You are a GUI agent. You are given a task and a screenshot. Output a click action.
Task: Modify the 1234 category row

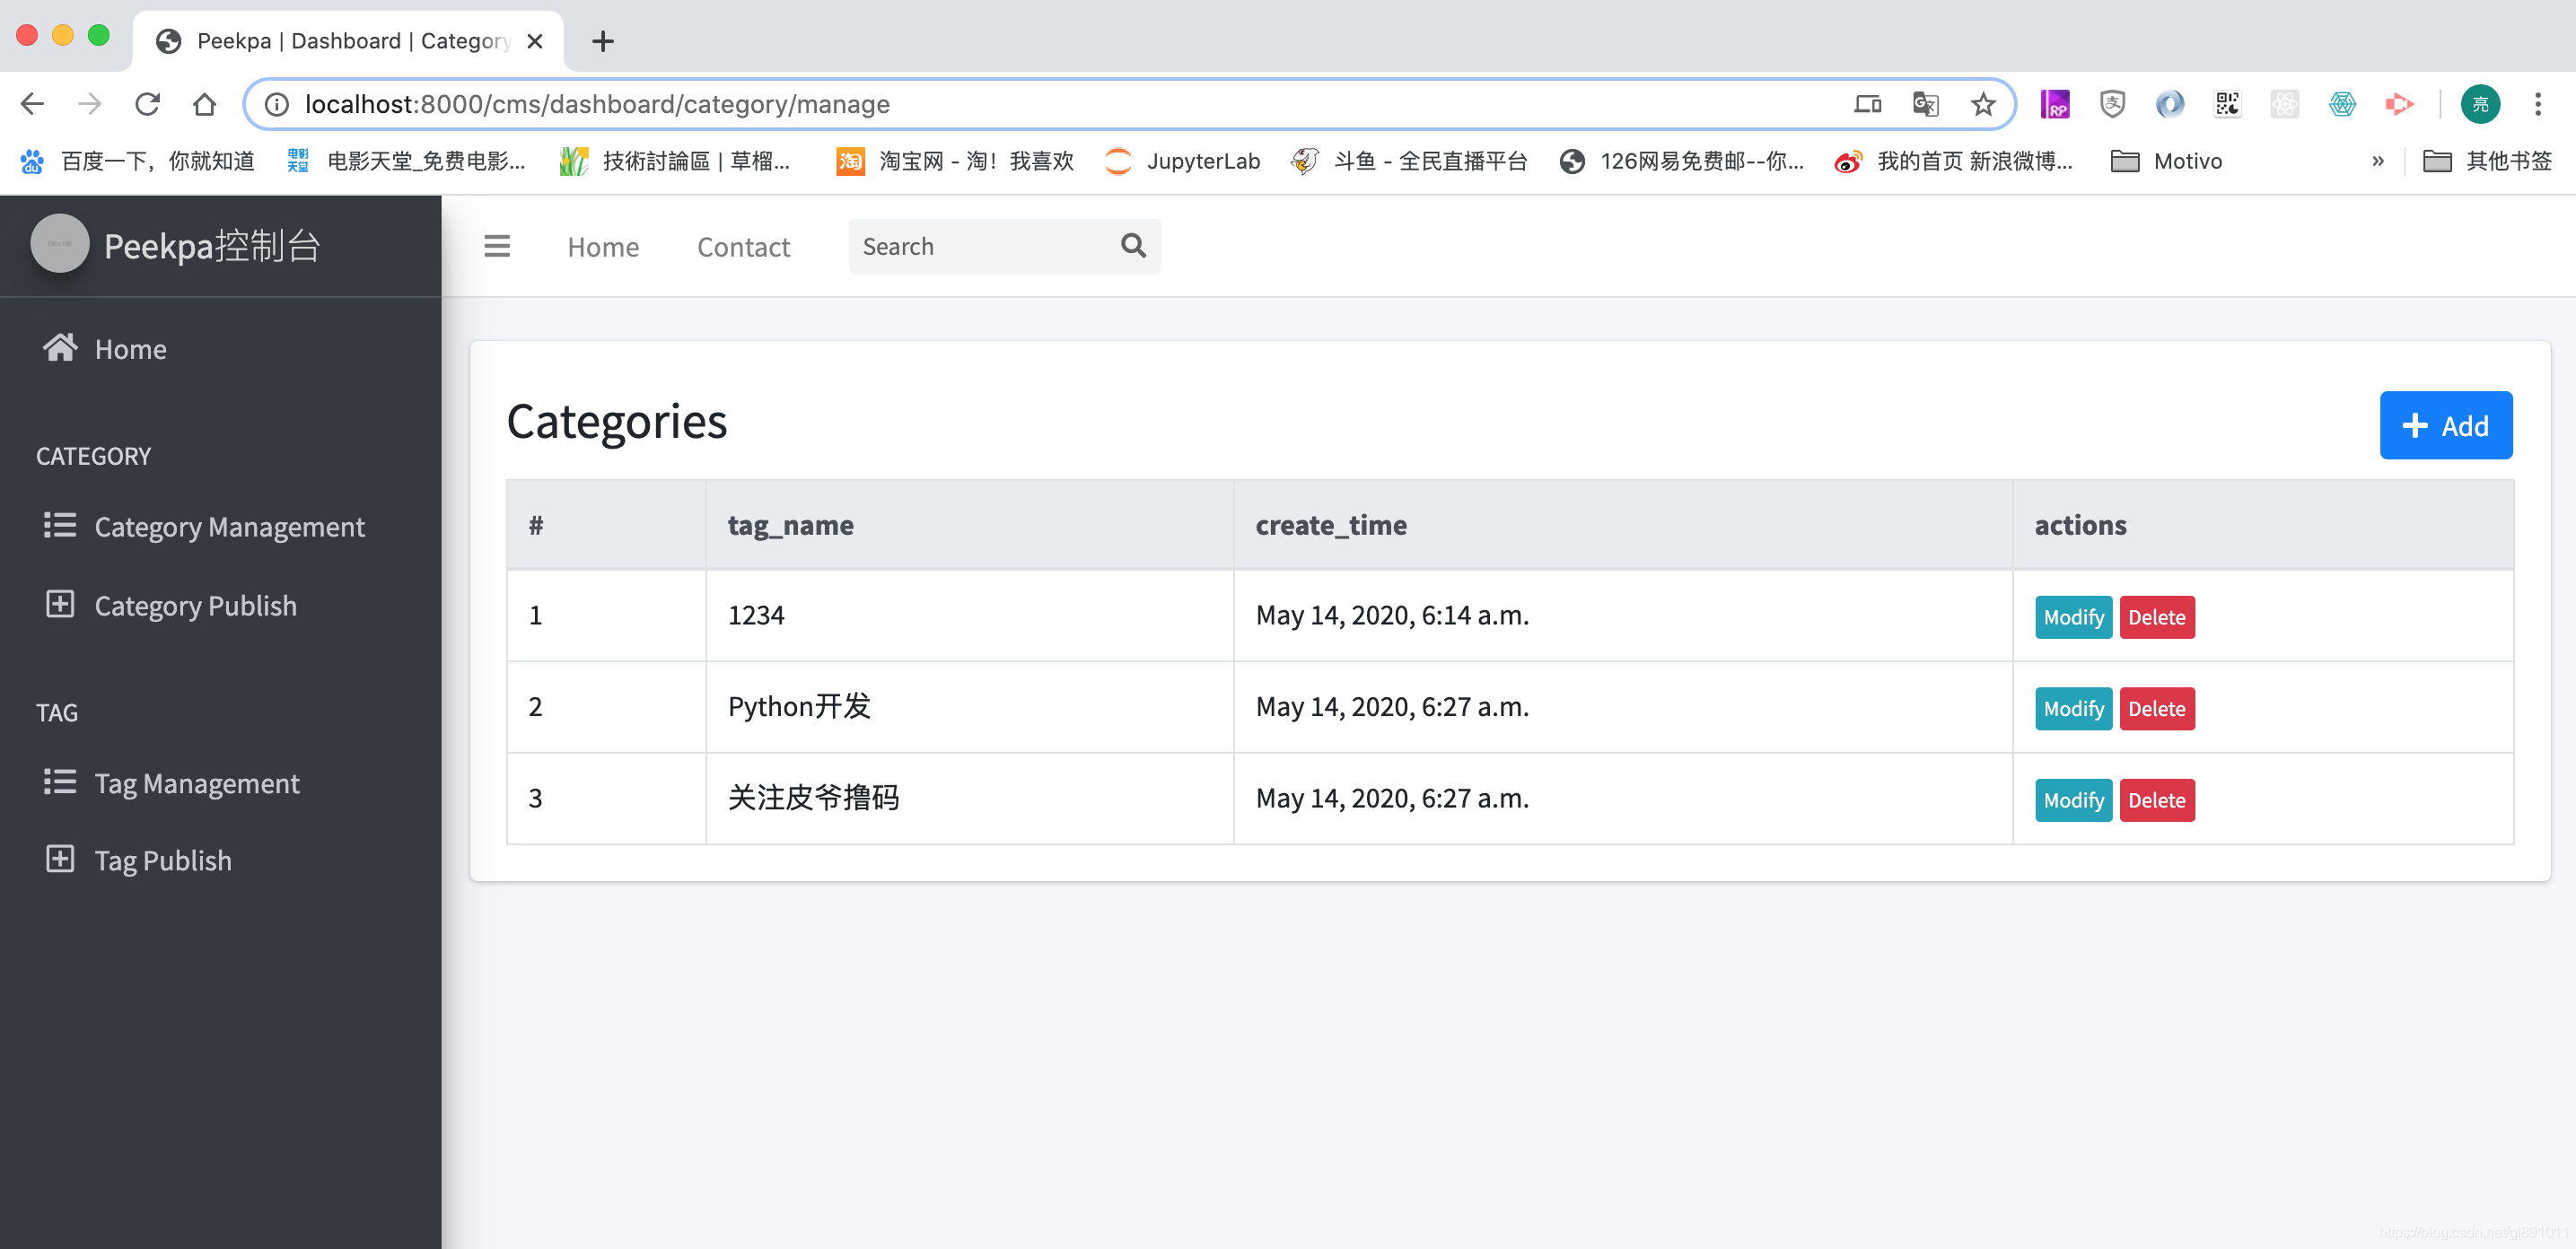[x=2073, y=617]
